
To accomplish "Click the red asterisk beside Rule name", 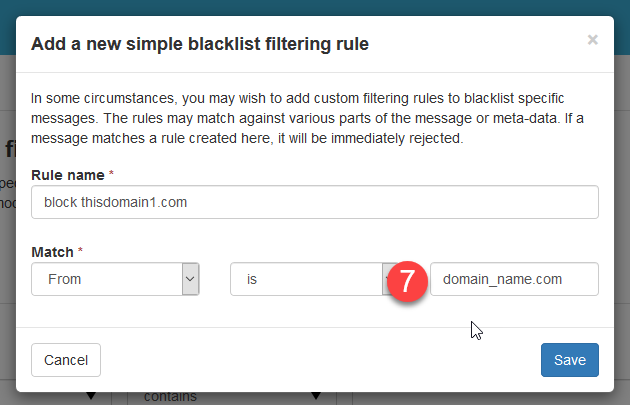I will [x=111, y=175].
